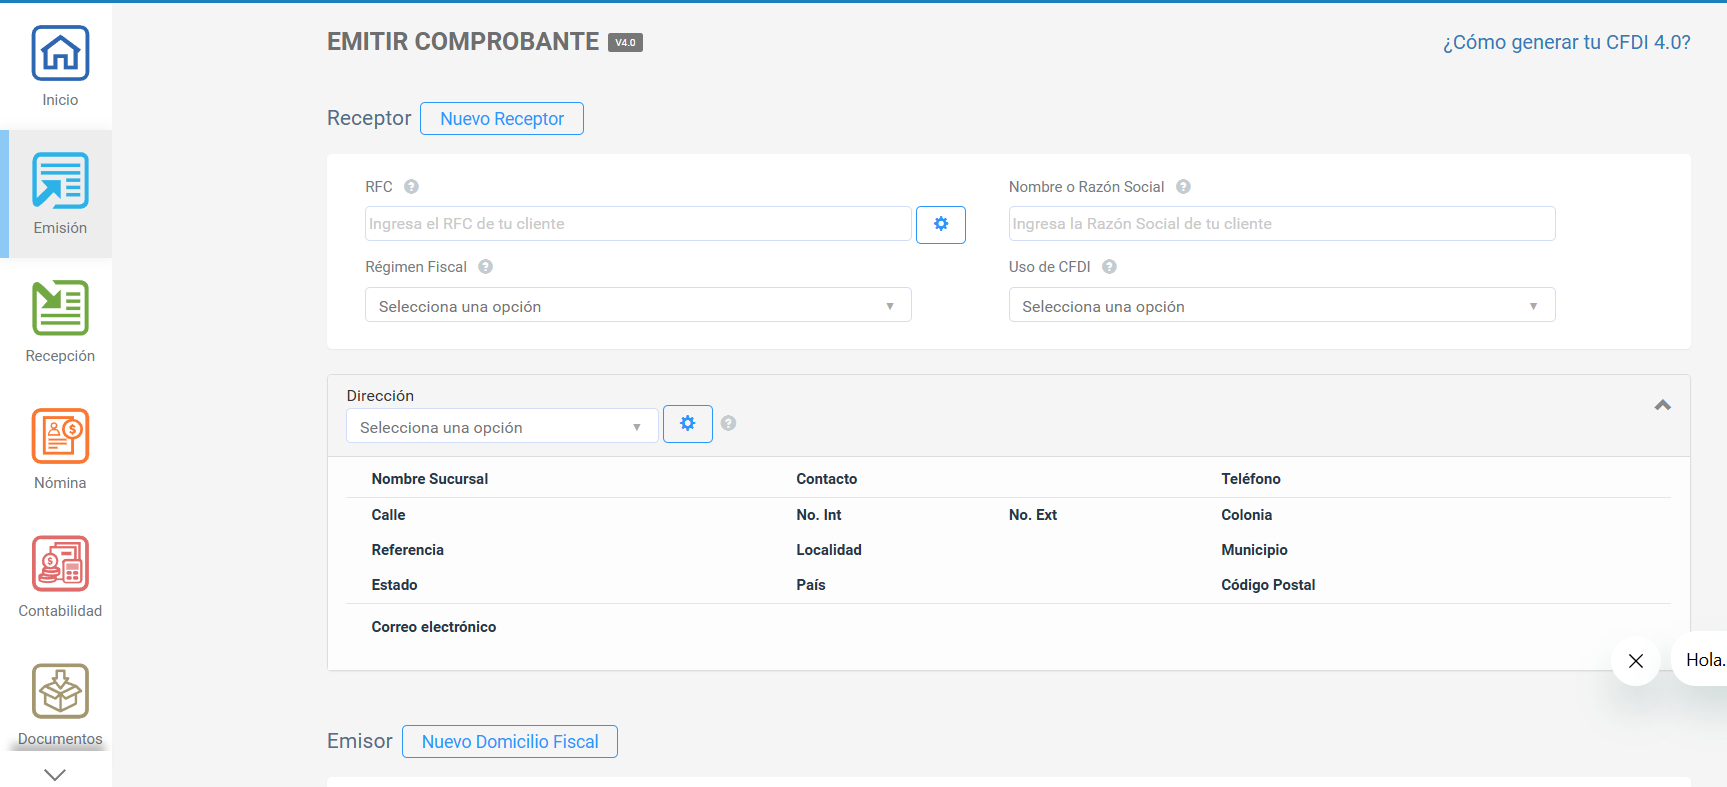Click the Contacto label
This screenshot has height=787, width=1727.
click(827, 479)
